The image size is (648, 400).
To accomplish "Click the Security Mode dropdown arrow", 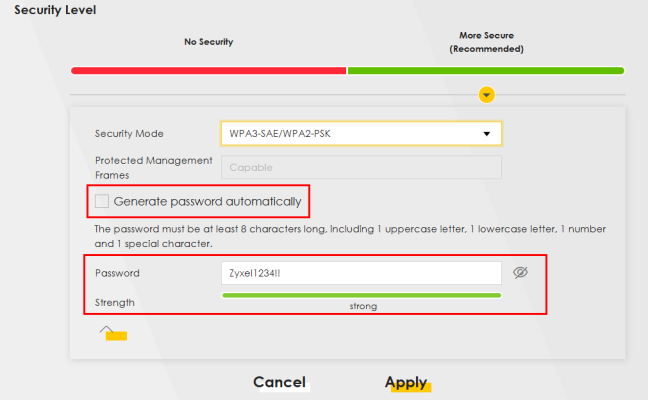I will click(x=487, y=133).
